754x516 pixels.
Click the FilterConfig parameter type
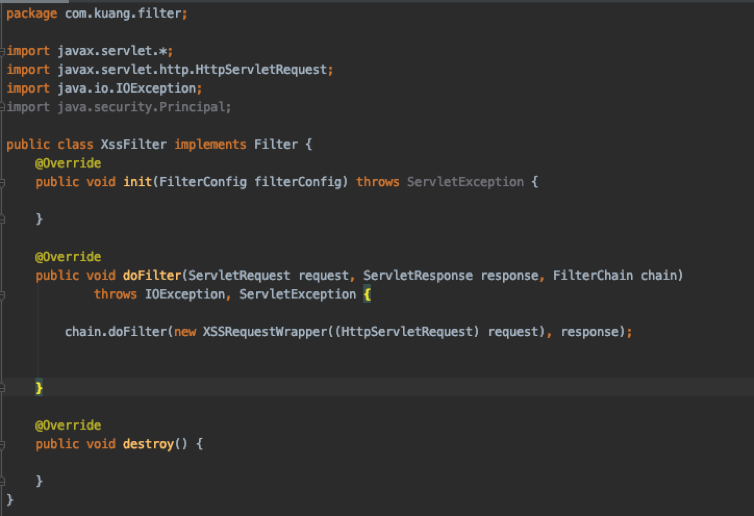tap(203, 182)
